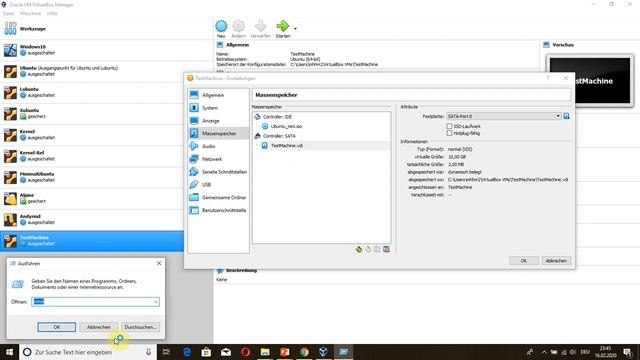Open Chrome from the taskbar

304,352
